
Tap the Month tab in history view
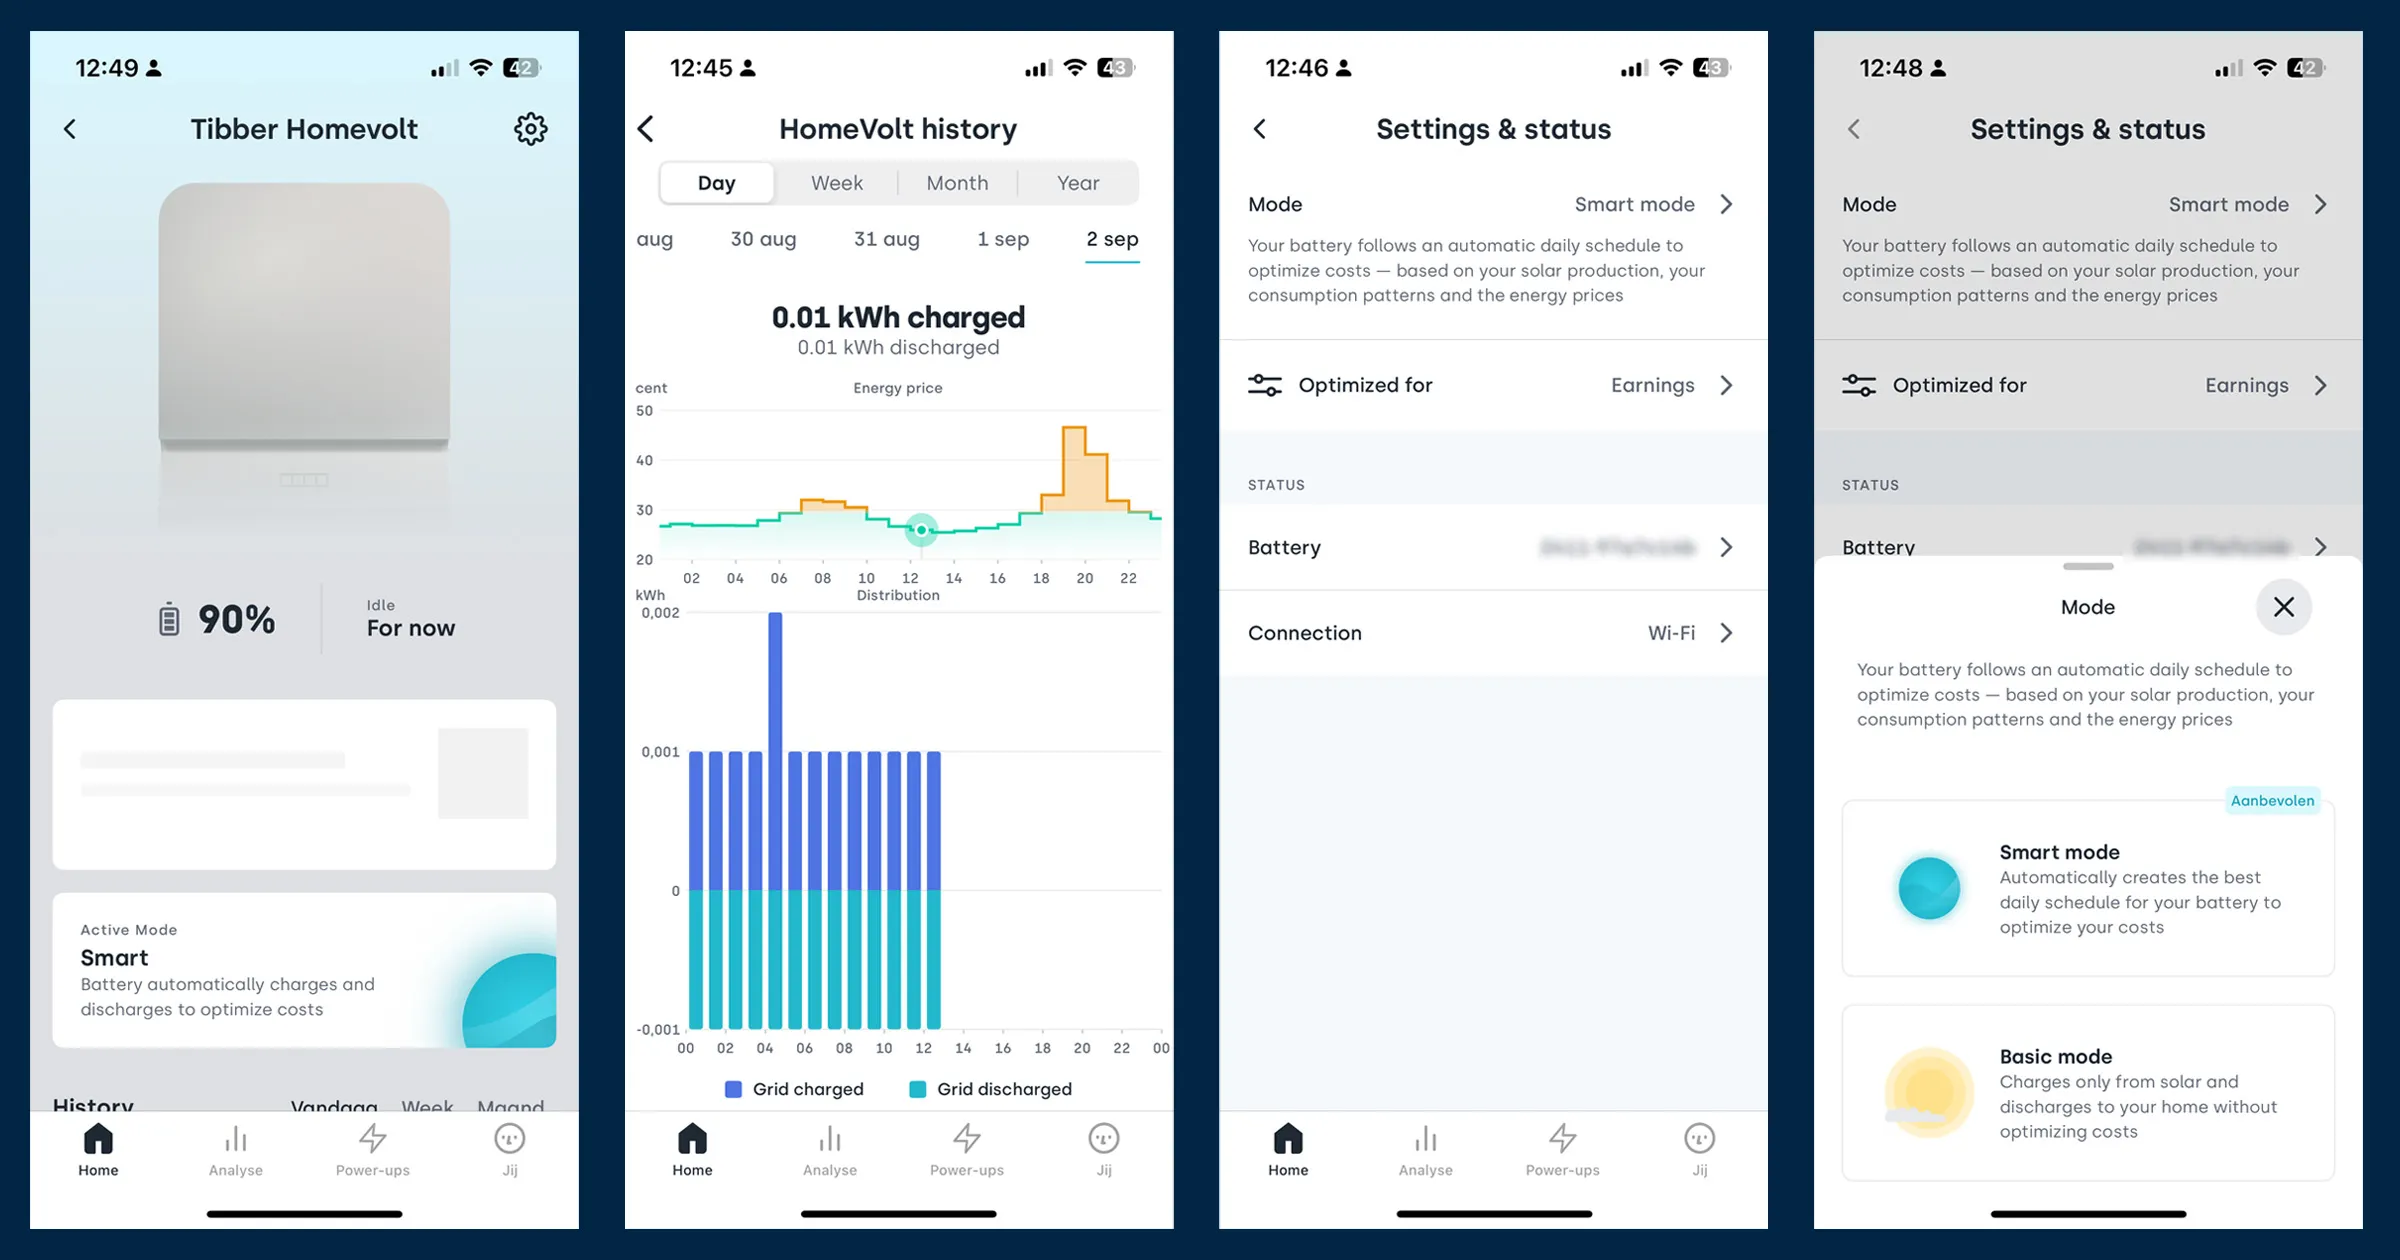[x=956, y=182]
